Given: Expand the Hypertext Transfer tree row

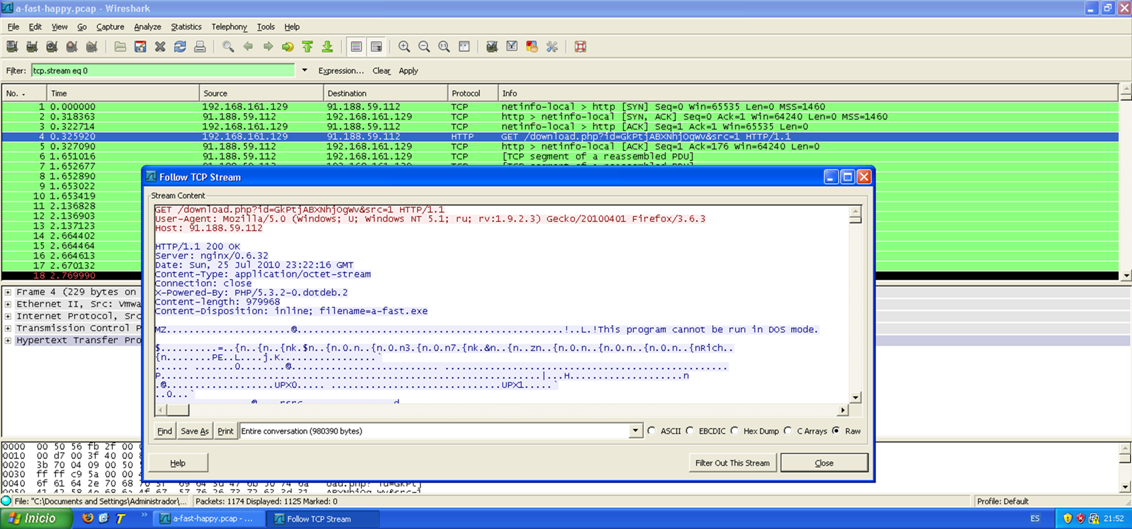Looking at the screenshot, I should pyautogui.click(x=8, y=339).
